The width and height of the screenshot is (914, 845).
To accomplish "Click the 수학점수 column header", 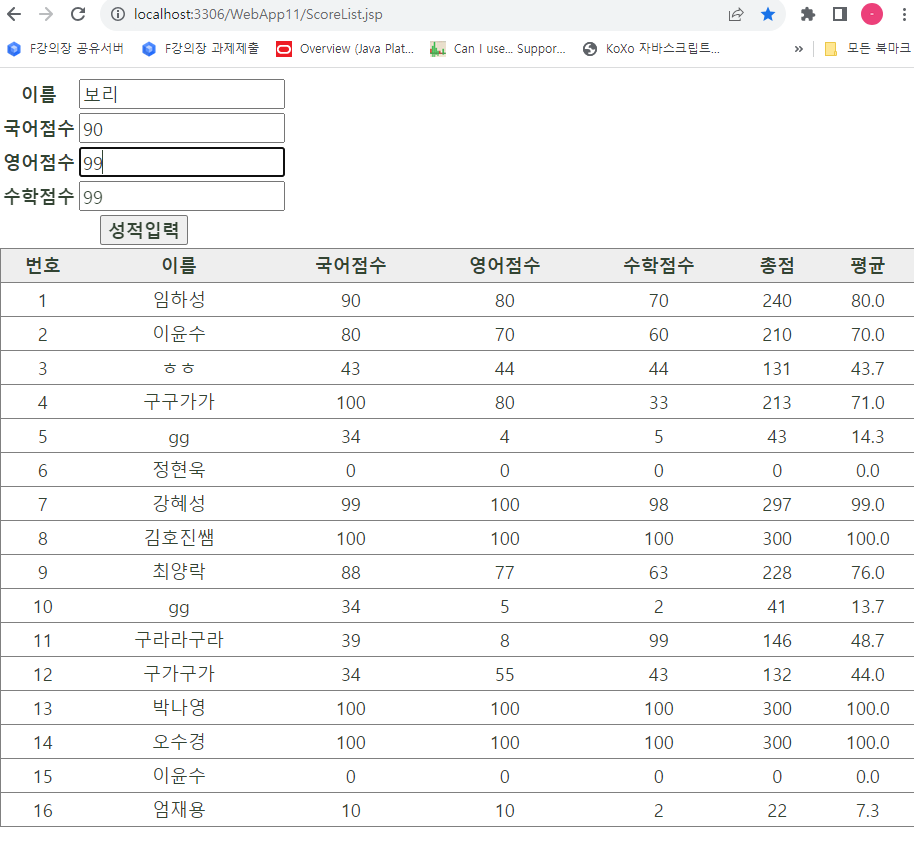I will [659, 266].
